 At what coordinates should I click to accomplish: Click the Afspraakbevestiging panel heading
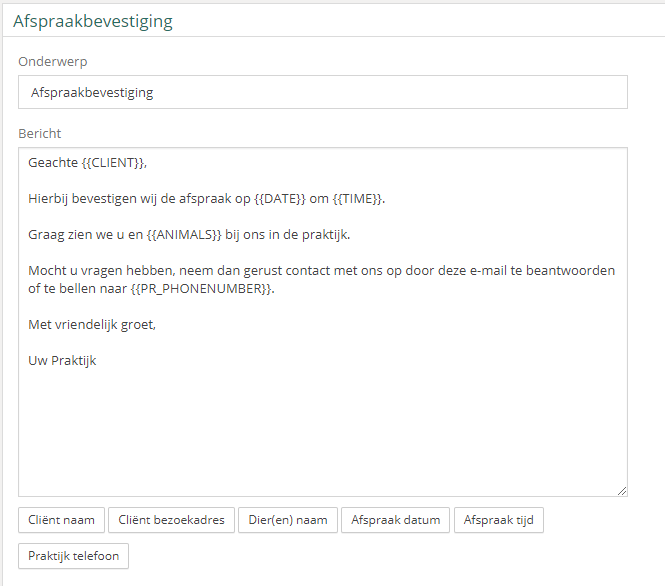click(92, 20)
